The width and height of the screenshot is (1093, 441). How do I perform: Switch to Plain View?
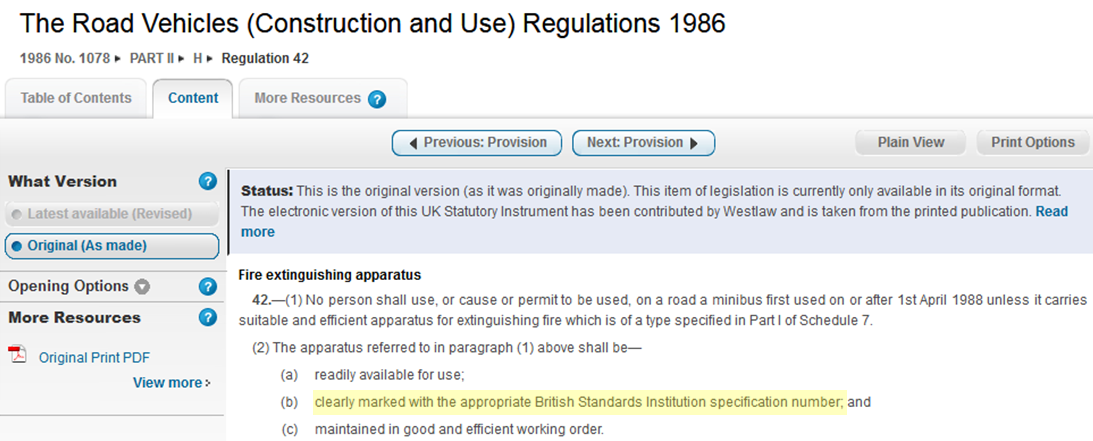911,142
